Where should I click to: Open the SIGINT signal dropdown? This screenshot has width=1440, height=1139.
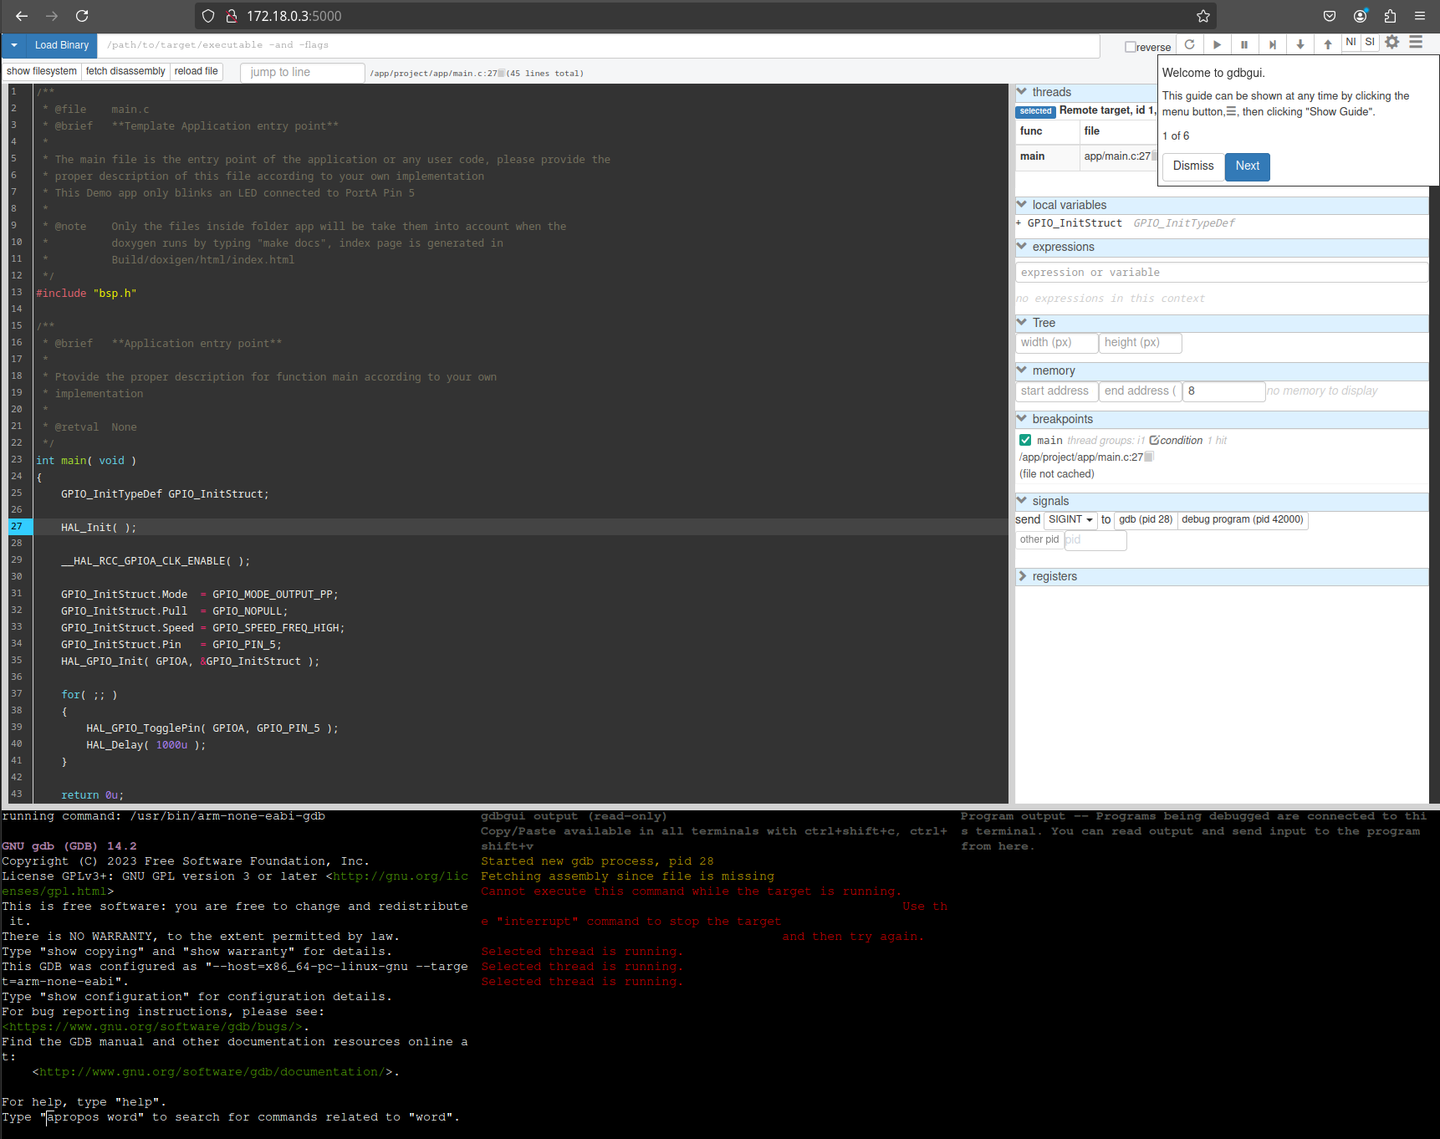point(1070,520)
